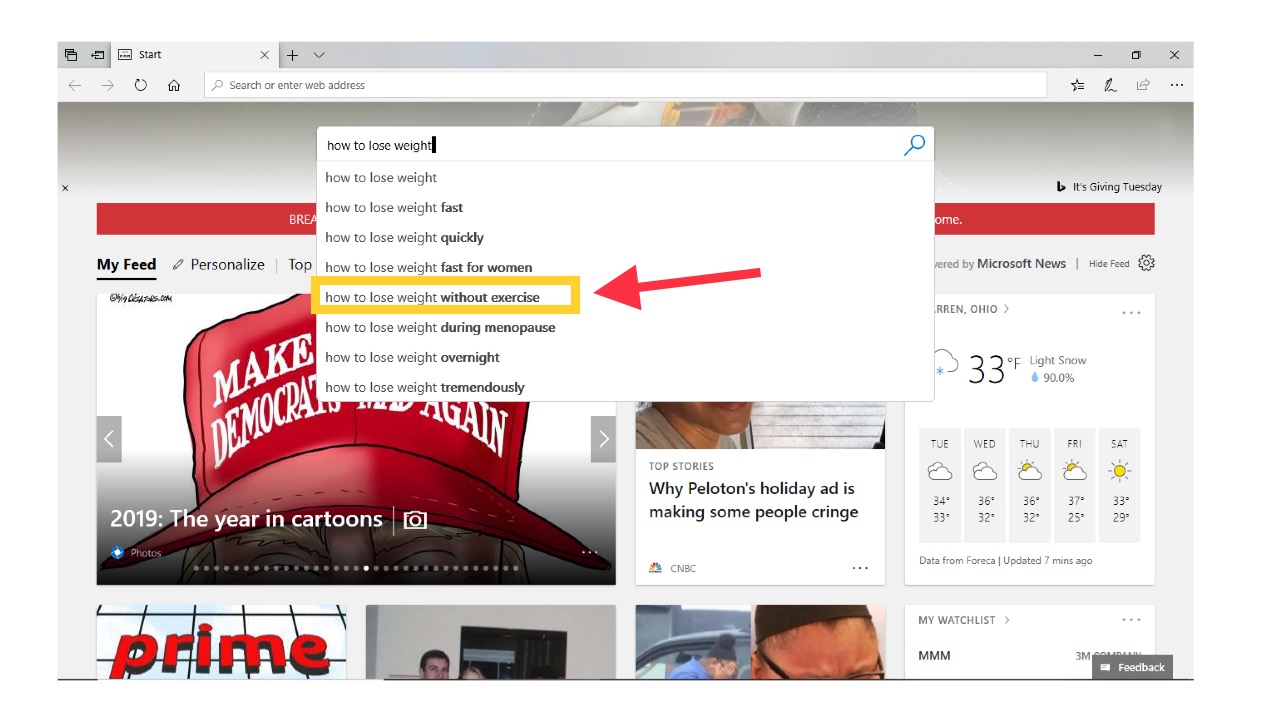Click the Share page icon

tap(1143, 85)
